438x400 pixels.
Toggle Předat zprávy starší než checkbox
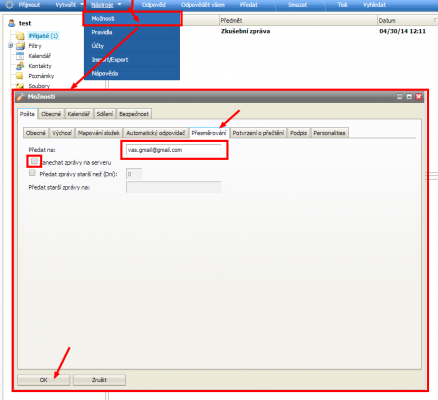(32, 173)
